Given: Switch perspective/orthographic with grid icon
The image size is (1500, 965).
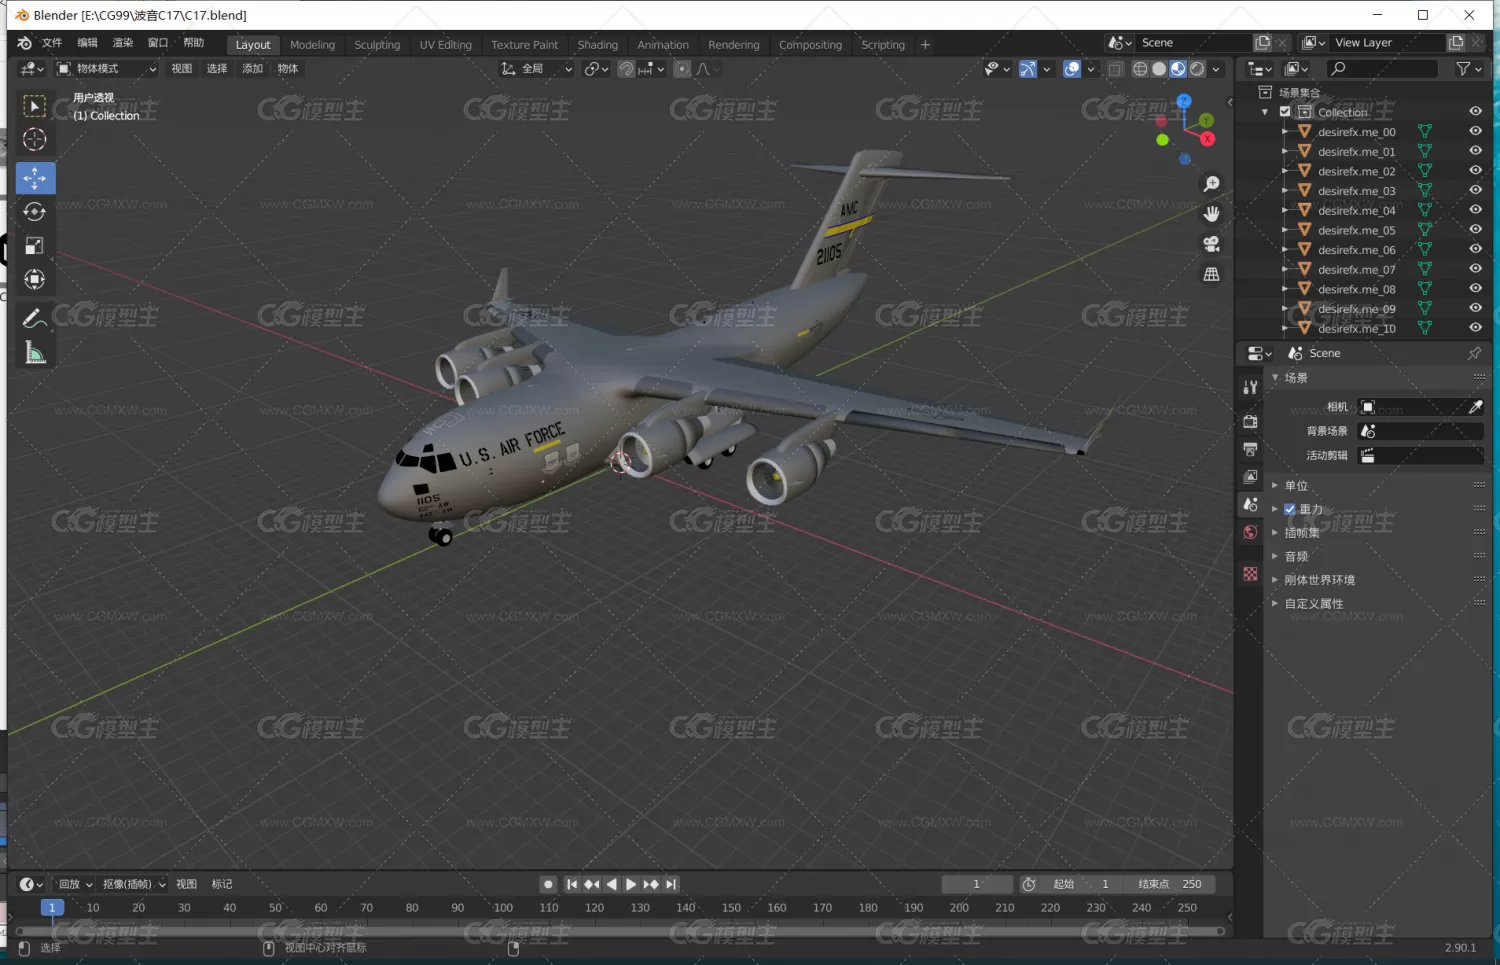Looking at the screenshot, I should pos(1212,274).
